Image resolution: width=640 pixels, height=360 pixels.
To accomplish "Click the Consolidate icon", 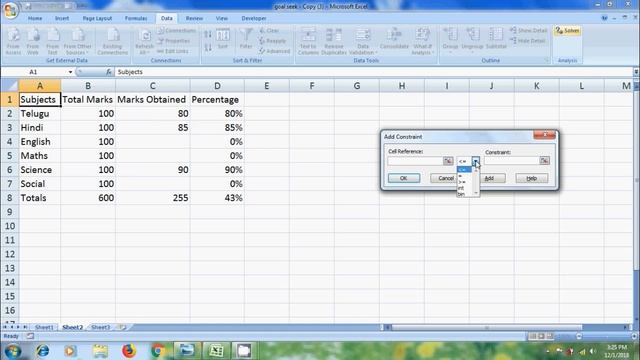I will (x=394, y=39).
